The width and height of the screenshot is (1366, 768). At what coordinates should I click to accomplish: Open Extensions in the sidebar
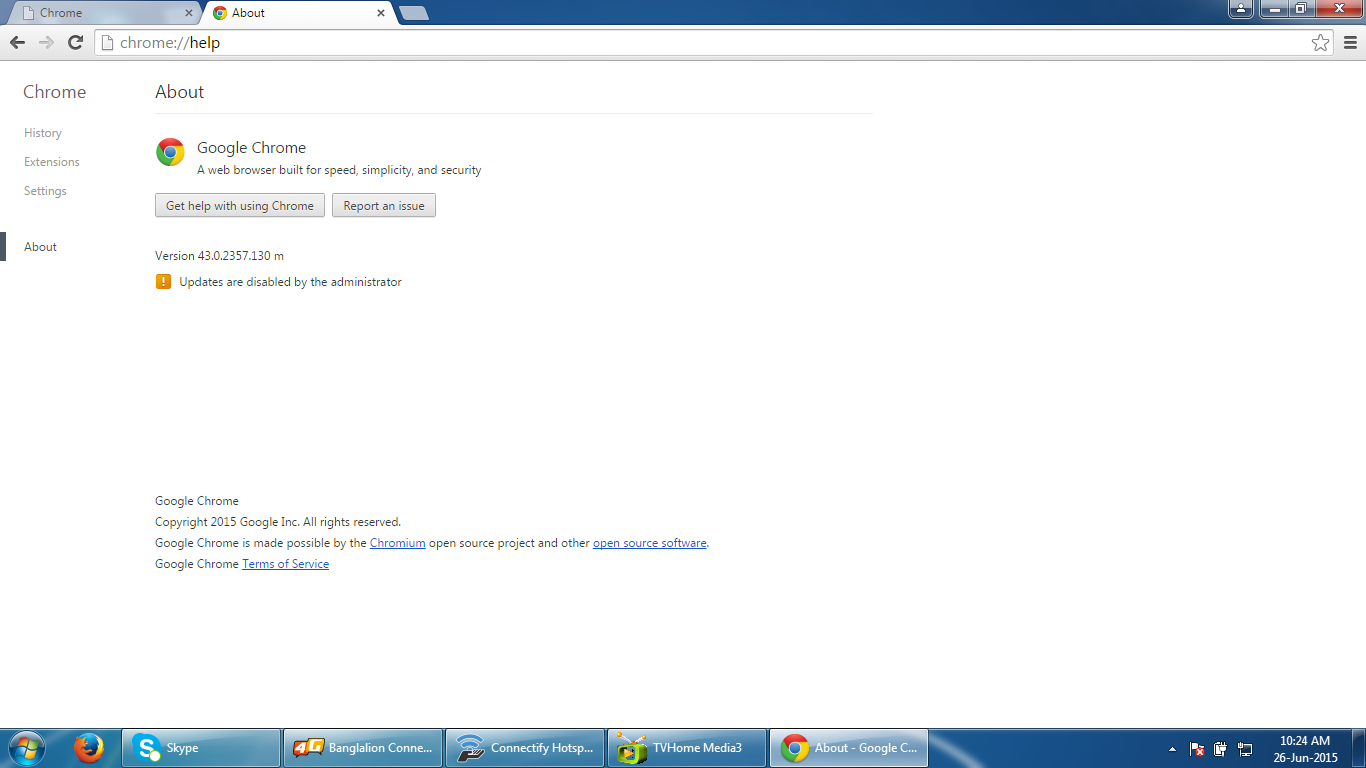(52, 162)
